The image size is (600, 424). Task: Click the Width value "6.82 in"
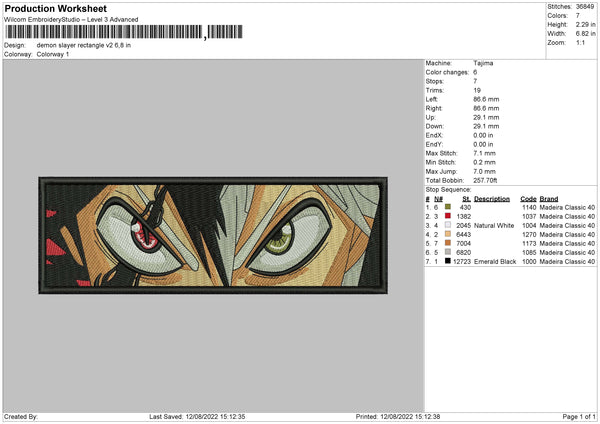tap(585, 34)
